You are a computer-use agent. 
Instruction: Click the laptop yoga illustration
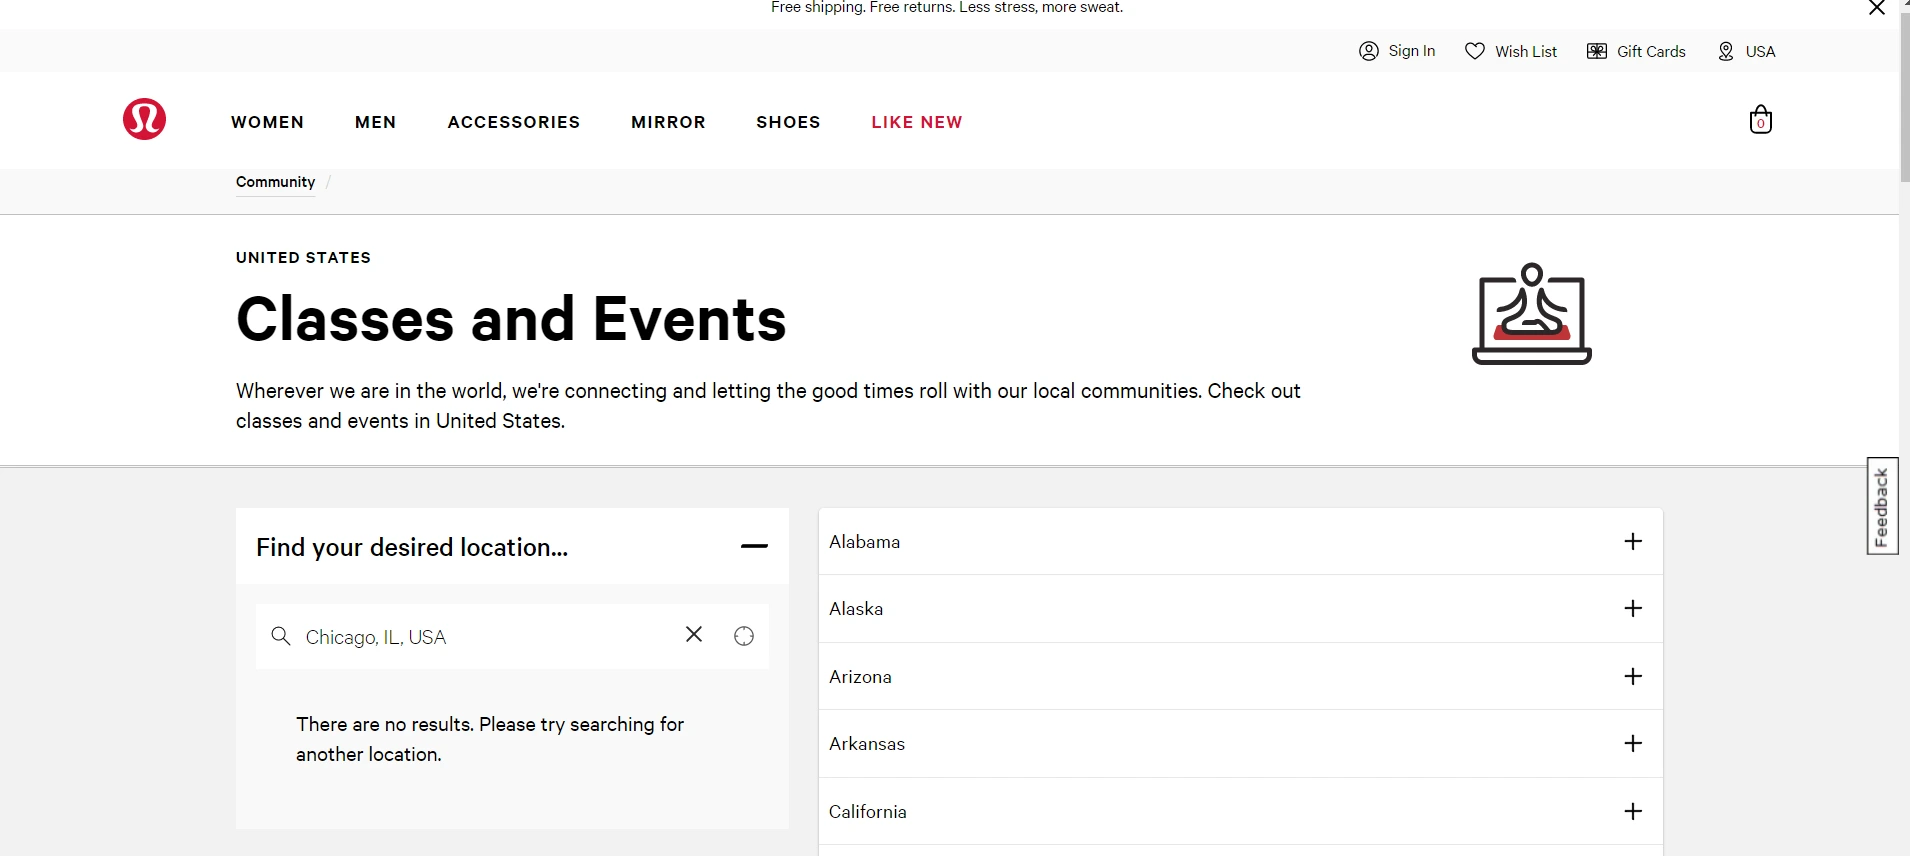(x=1532, y=314)
